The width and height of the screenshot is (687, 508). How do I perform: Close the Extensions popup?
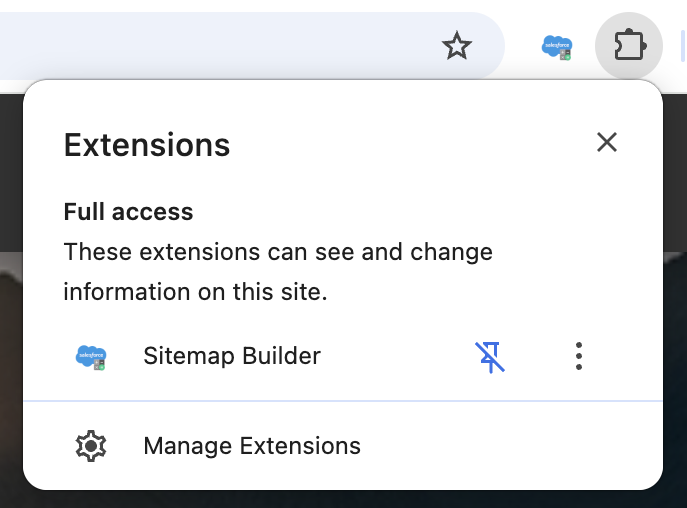[607, 142]
